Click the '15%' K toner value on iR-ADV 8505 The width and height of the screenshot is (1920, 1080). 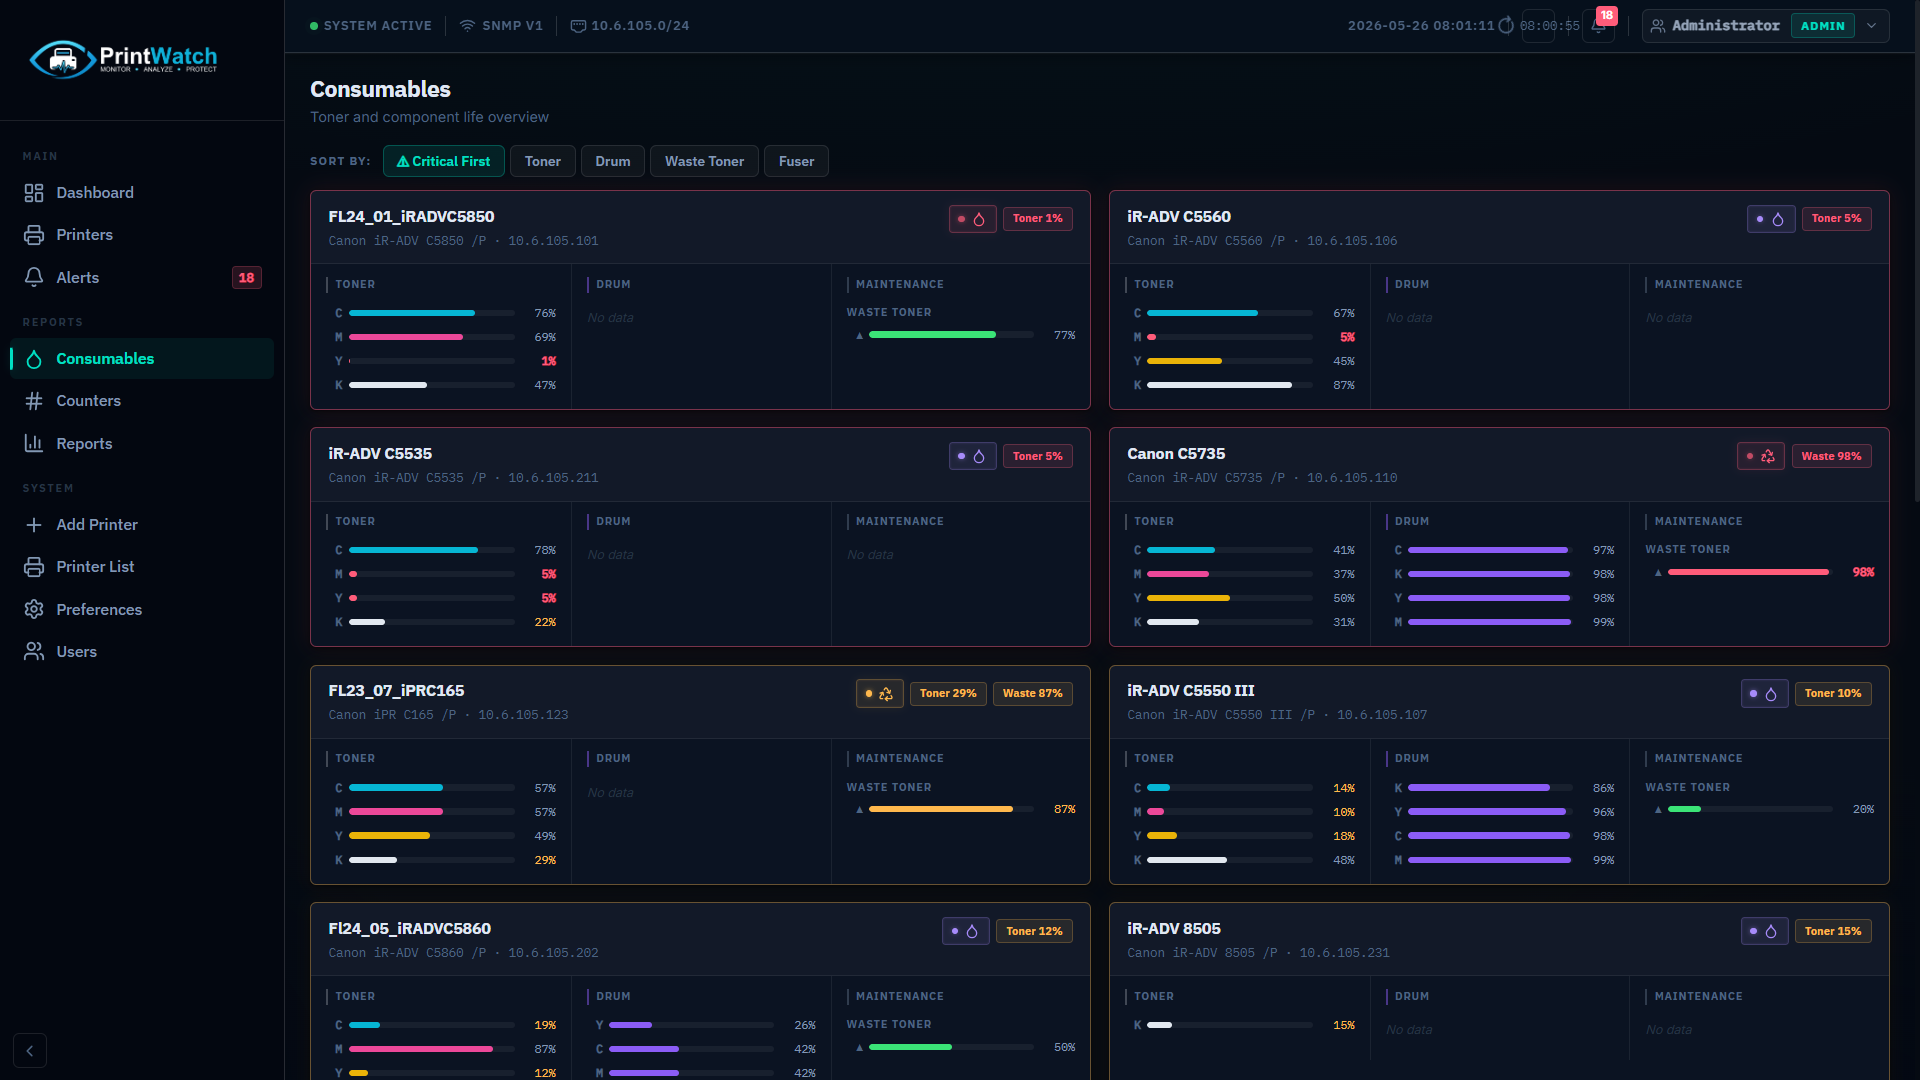point(1344,1025)
